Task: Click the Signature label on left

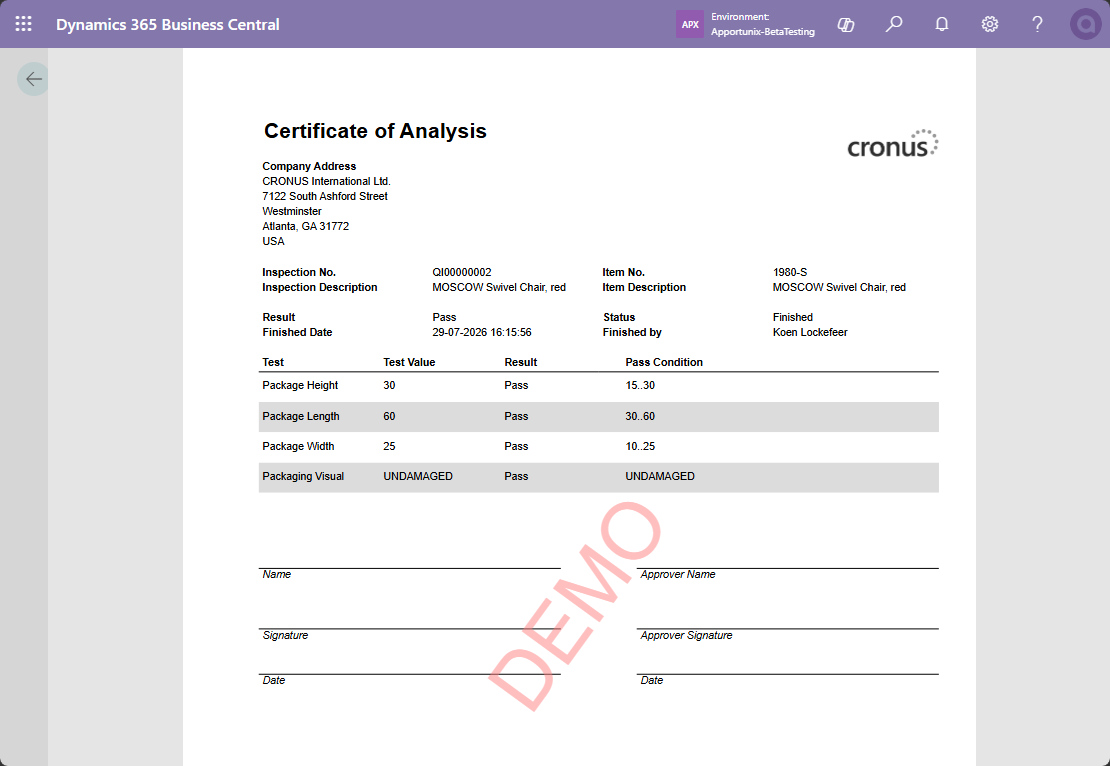Action: pyautogui.click(x=285, y=636)
